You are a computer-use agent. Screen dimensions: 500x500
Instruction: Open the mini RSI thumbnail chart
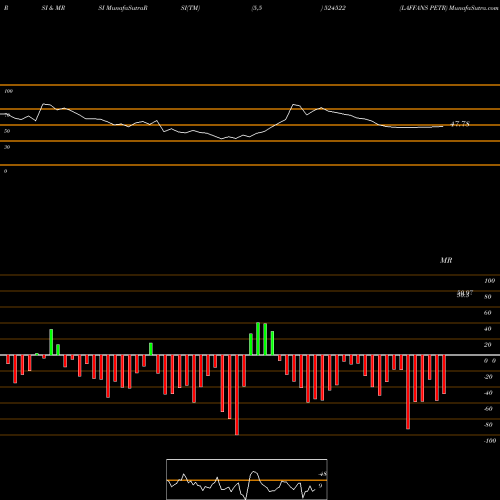coord(247,479)
